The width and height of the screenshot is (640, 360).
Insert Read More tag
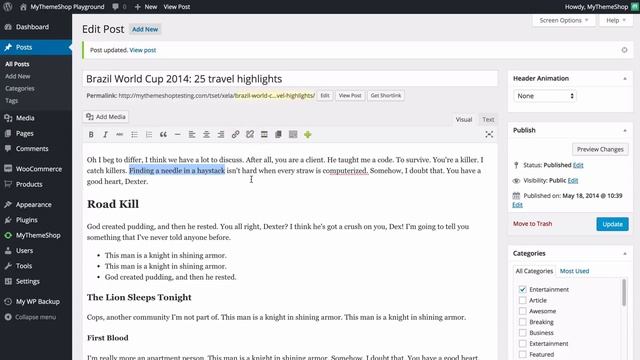(264, 135)
